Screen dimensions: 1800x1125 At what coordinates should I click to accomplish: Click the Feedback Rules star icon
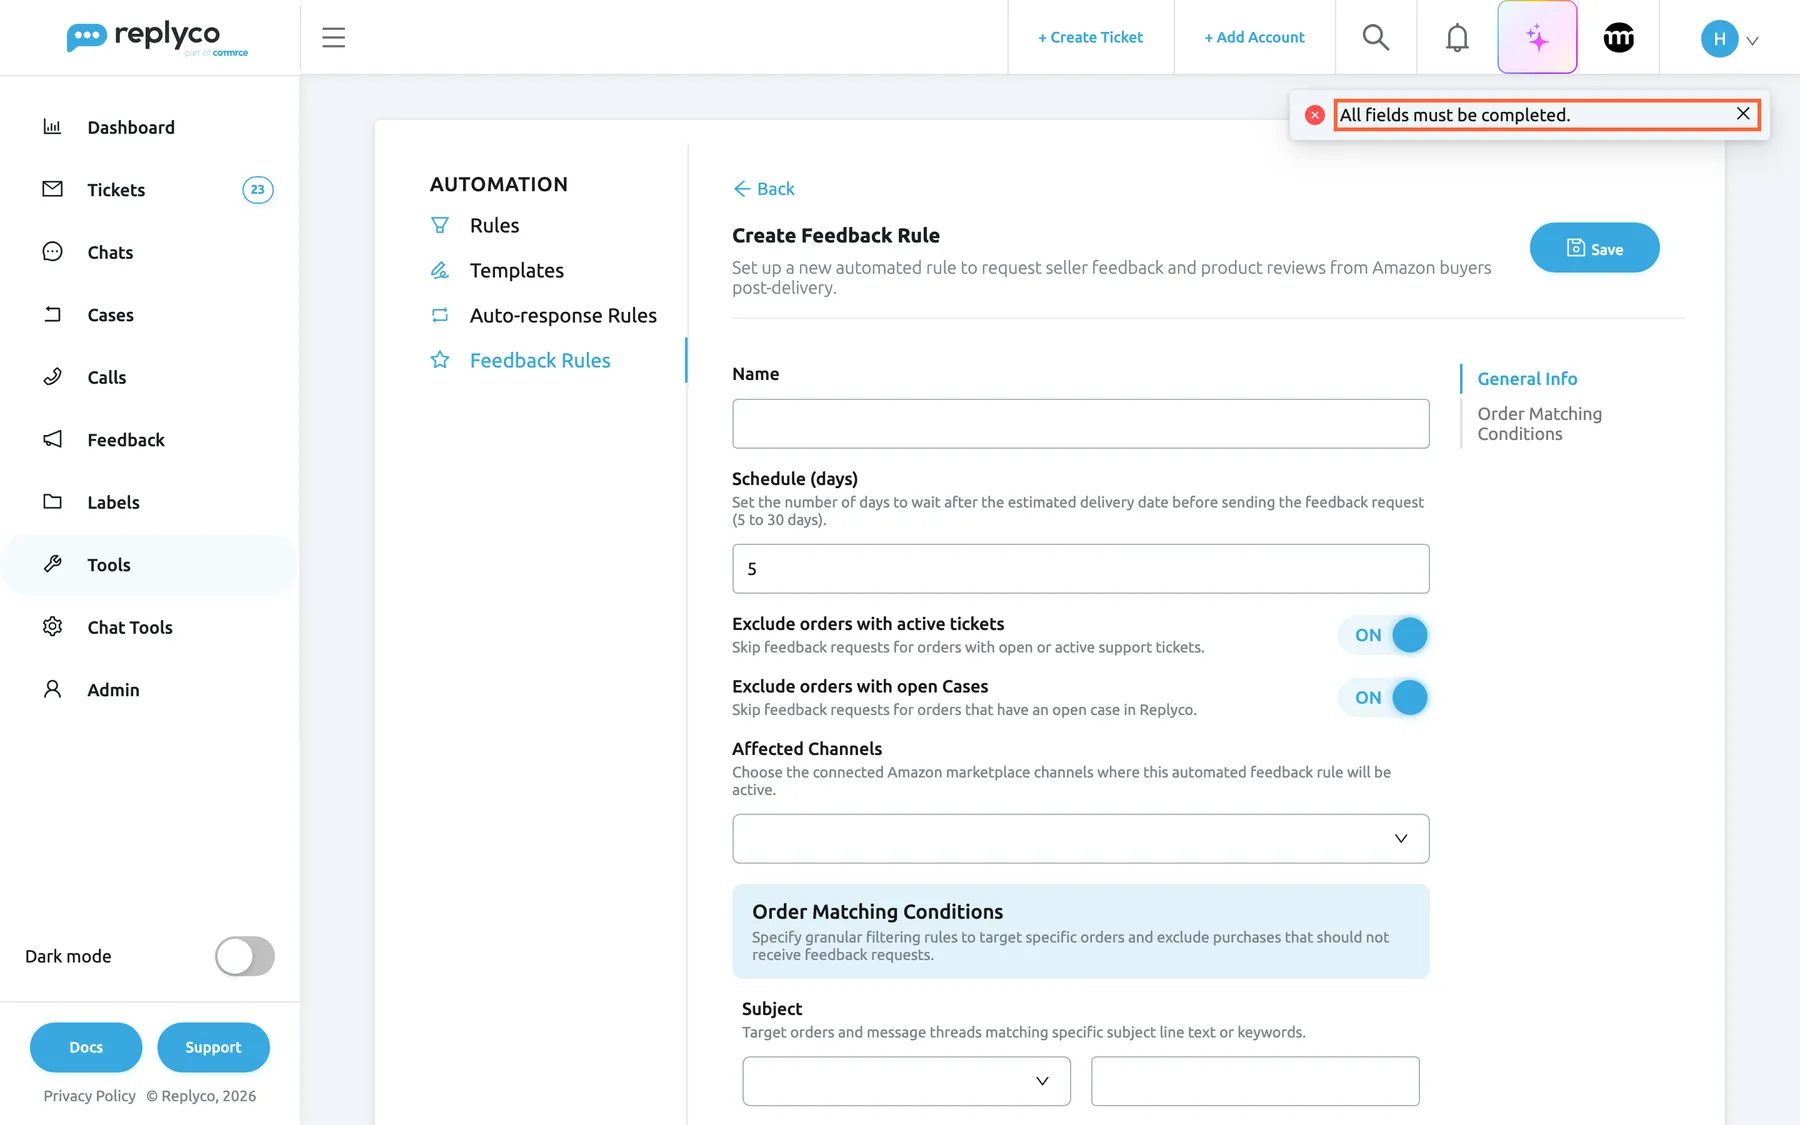coord(440,361)
